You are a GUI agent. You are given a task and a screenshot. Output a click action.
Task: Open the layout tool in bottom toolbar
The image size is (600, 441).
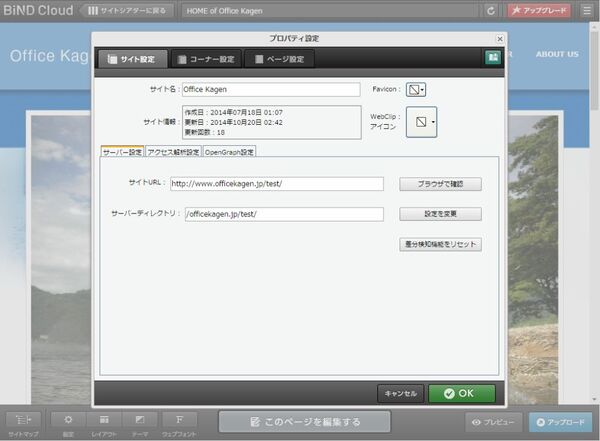point(104,425)
